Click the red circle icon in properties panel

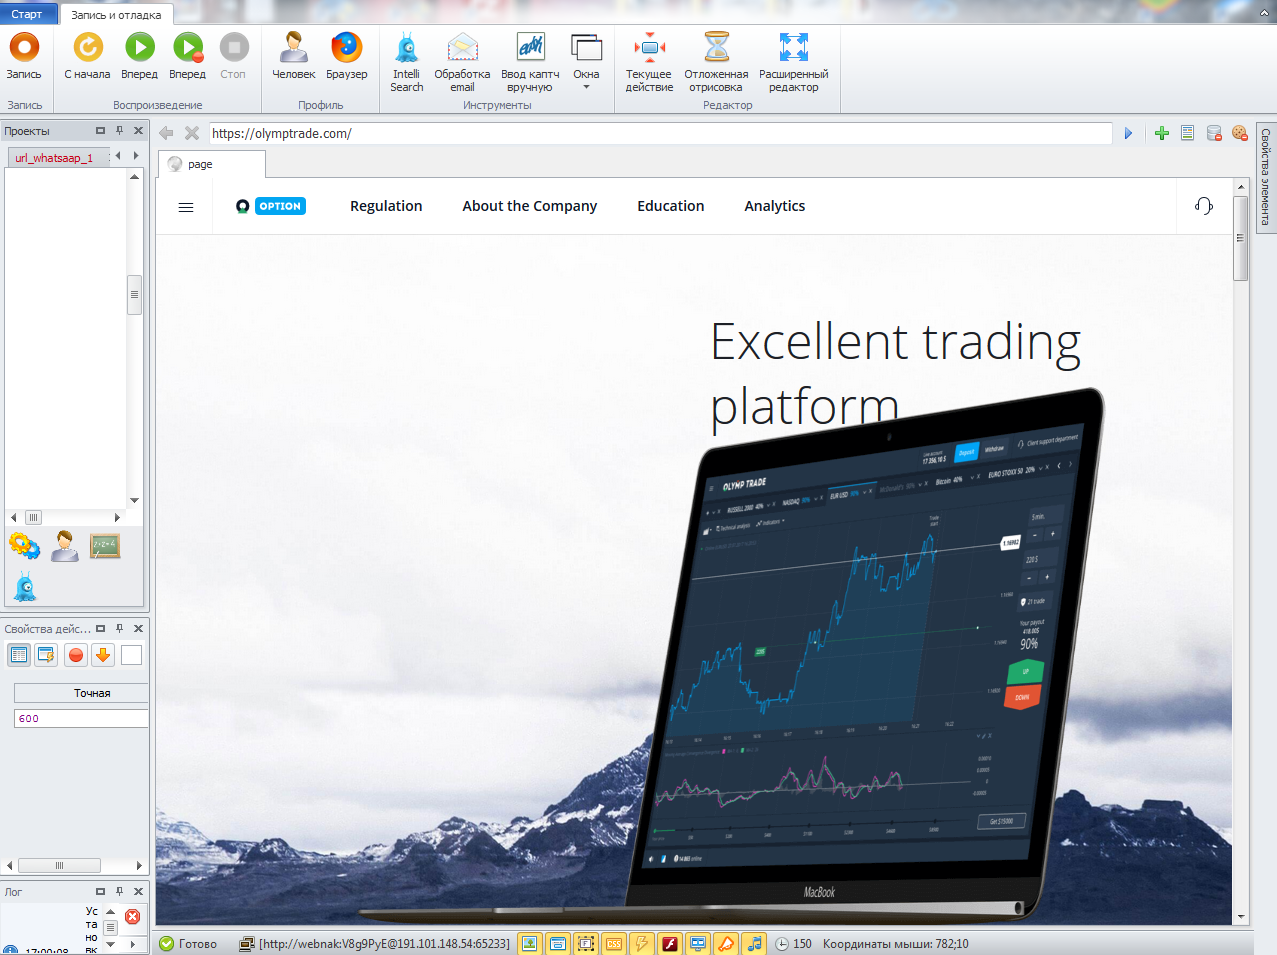pos(76,655)
